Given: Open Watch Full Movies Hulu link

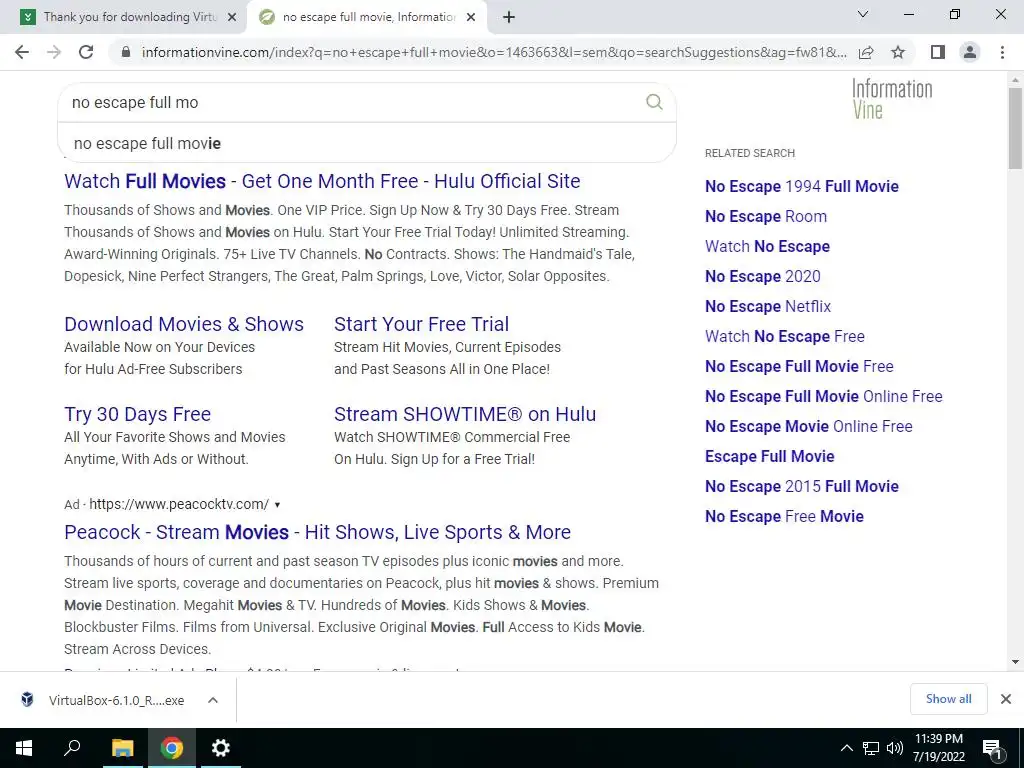Looking at the screenshot, I should [x=322, y=181].
